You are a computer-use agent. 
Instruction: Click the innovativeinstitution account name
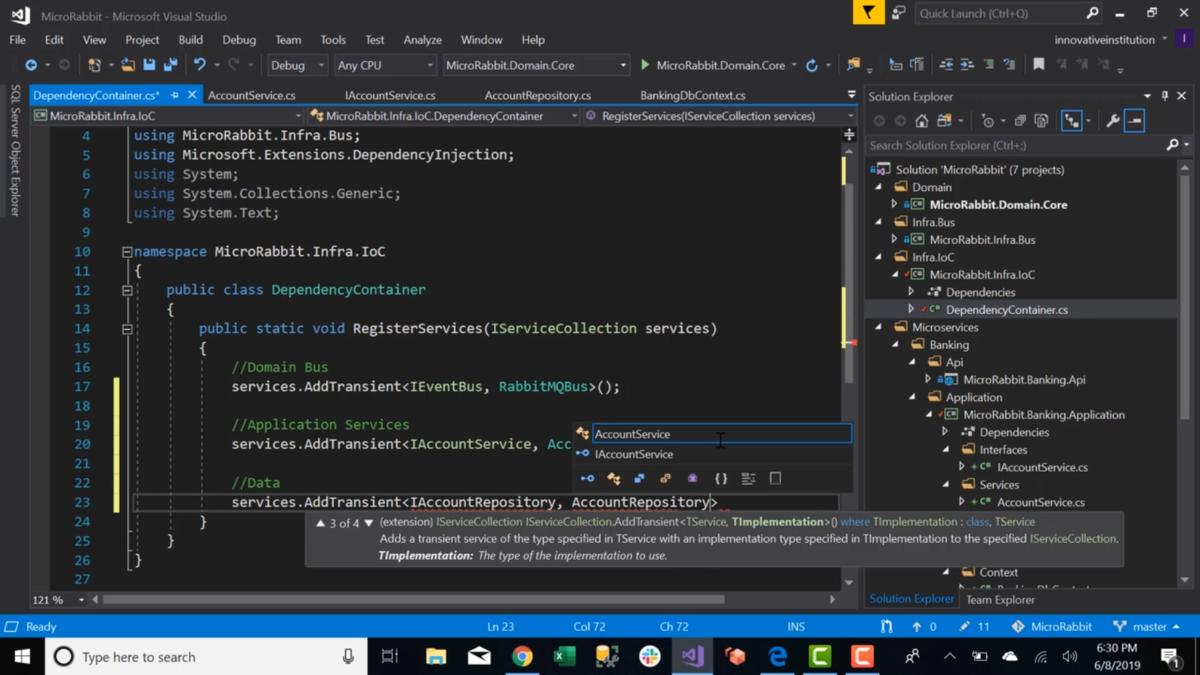[x=1104, y=39]
